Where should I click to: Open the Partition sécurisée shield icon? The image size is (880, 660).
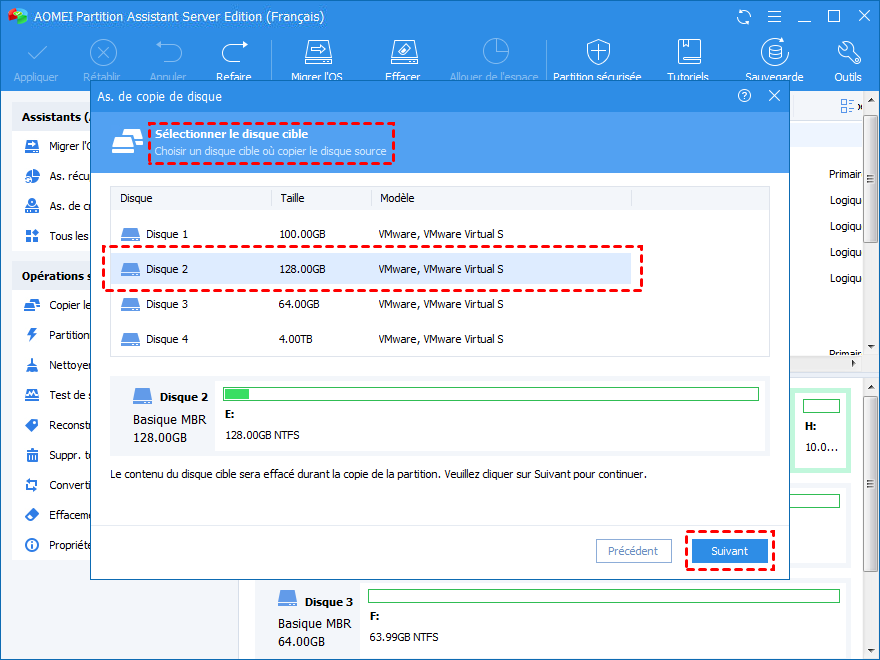[598, 52]
